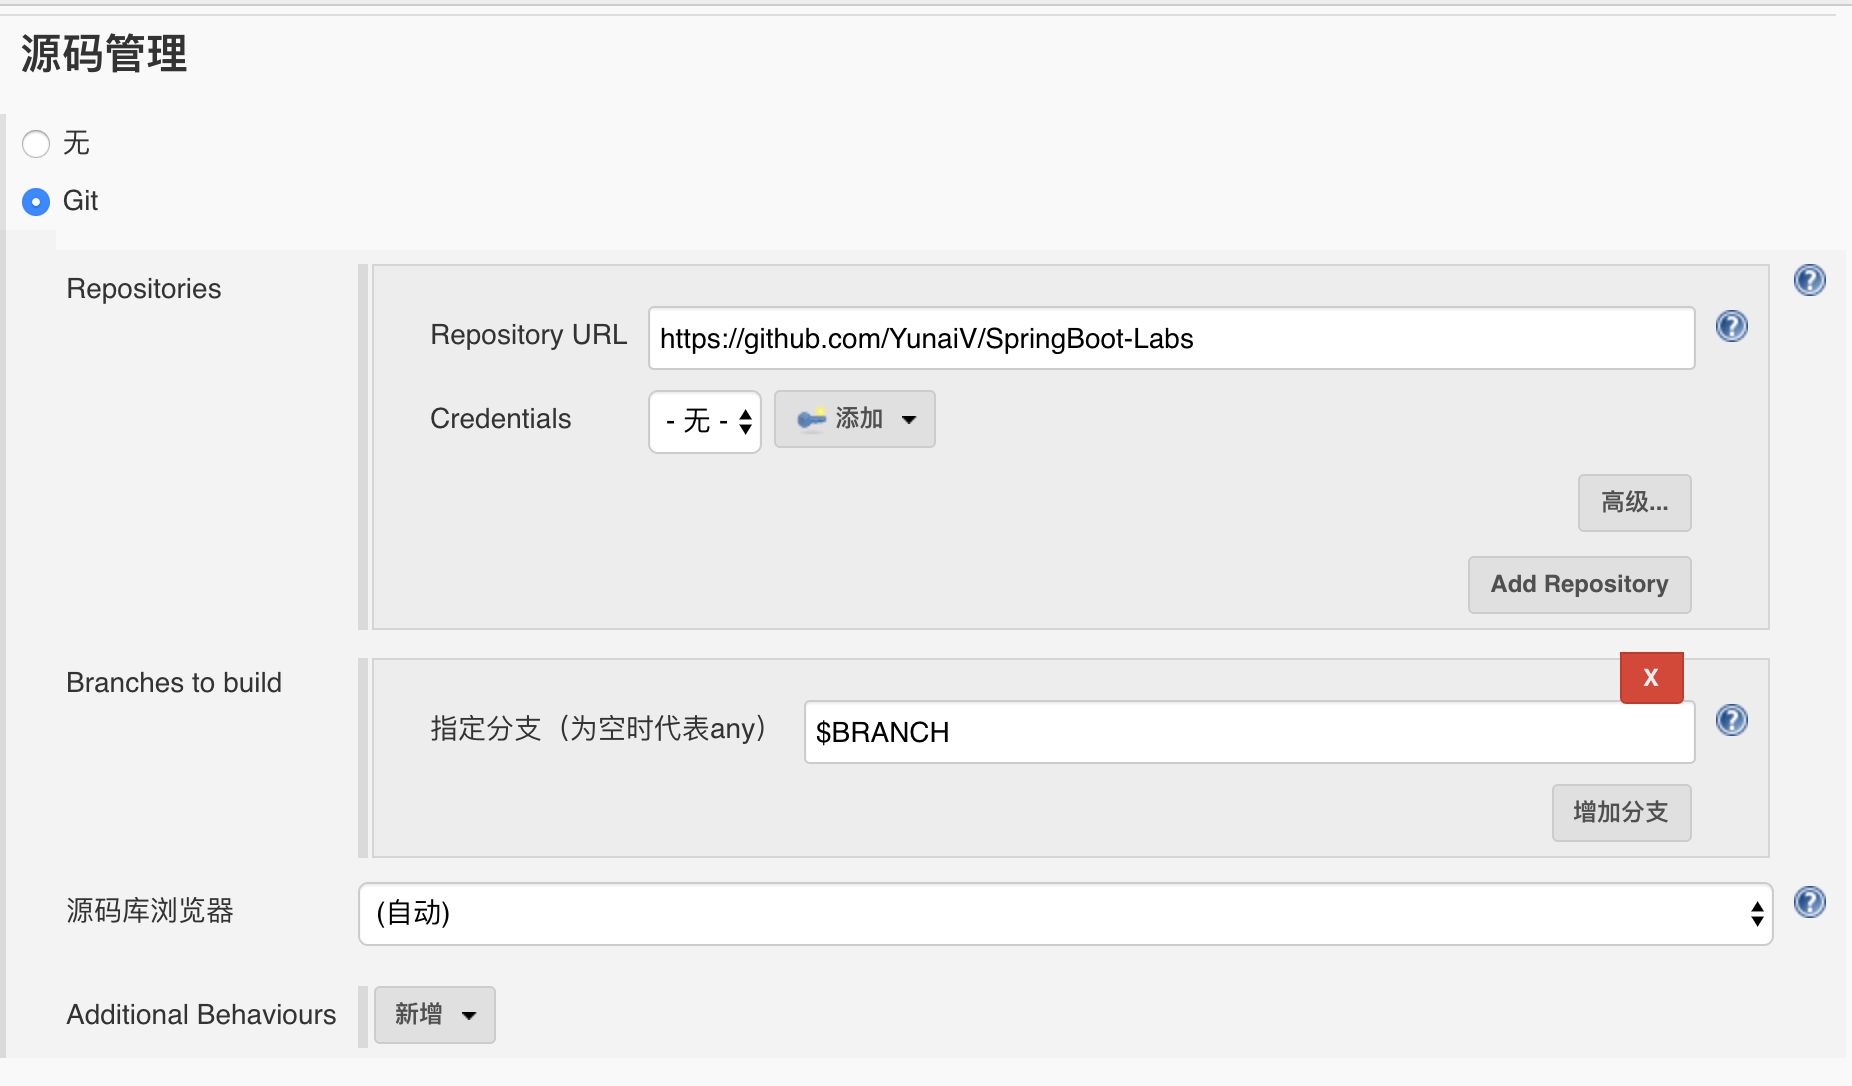Click the 增加分支 add branch button
This screenshot has height=1086, width=1852.
[x=1621, y=813]
